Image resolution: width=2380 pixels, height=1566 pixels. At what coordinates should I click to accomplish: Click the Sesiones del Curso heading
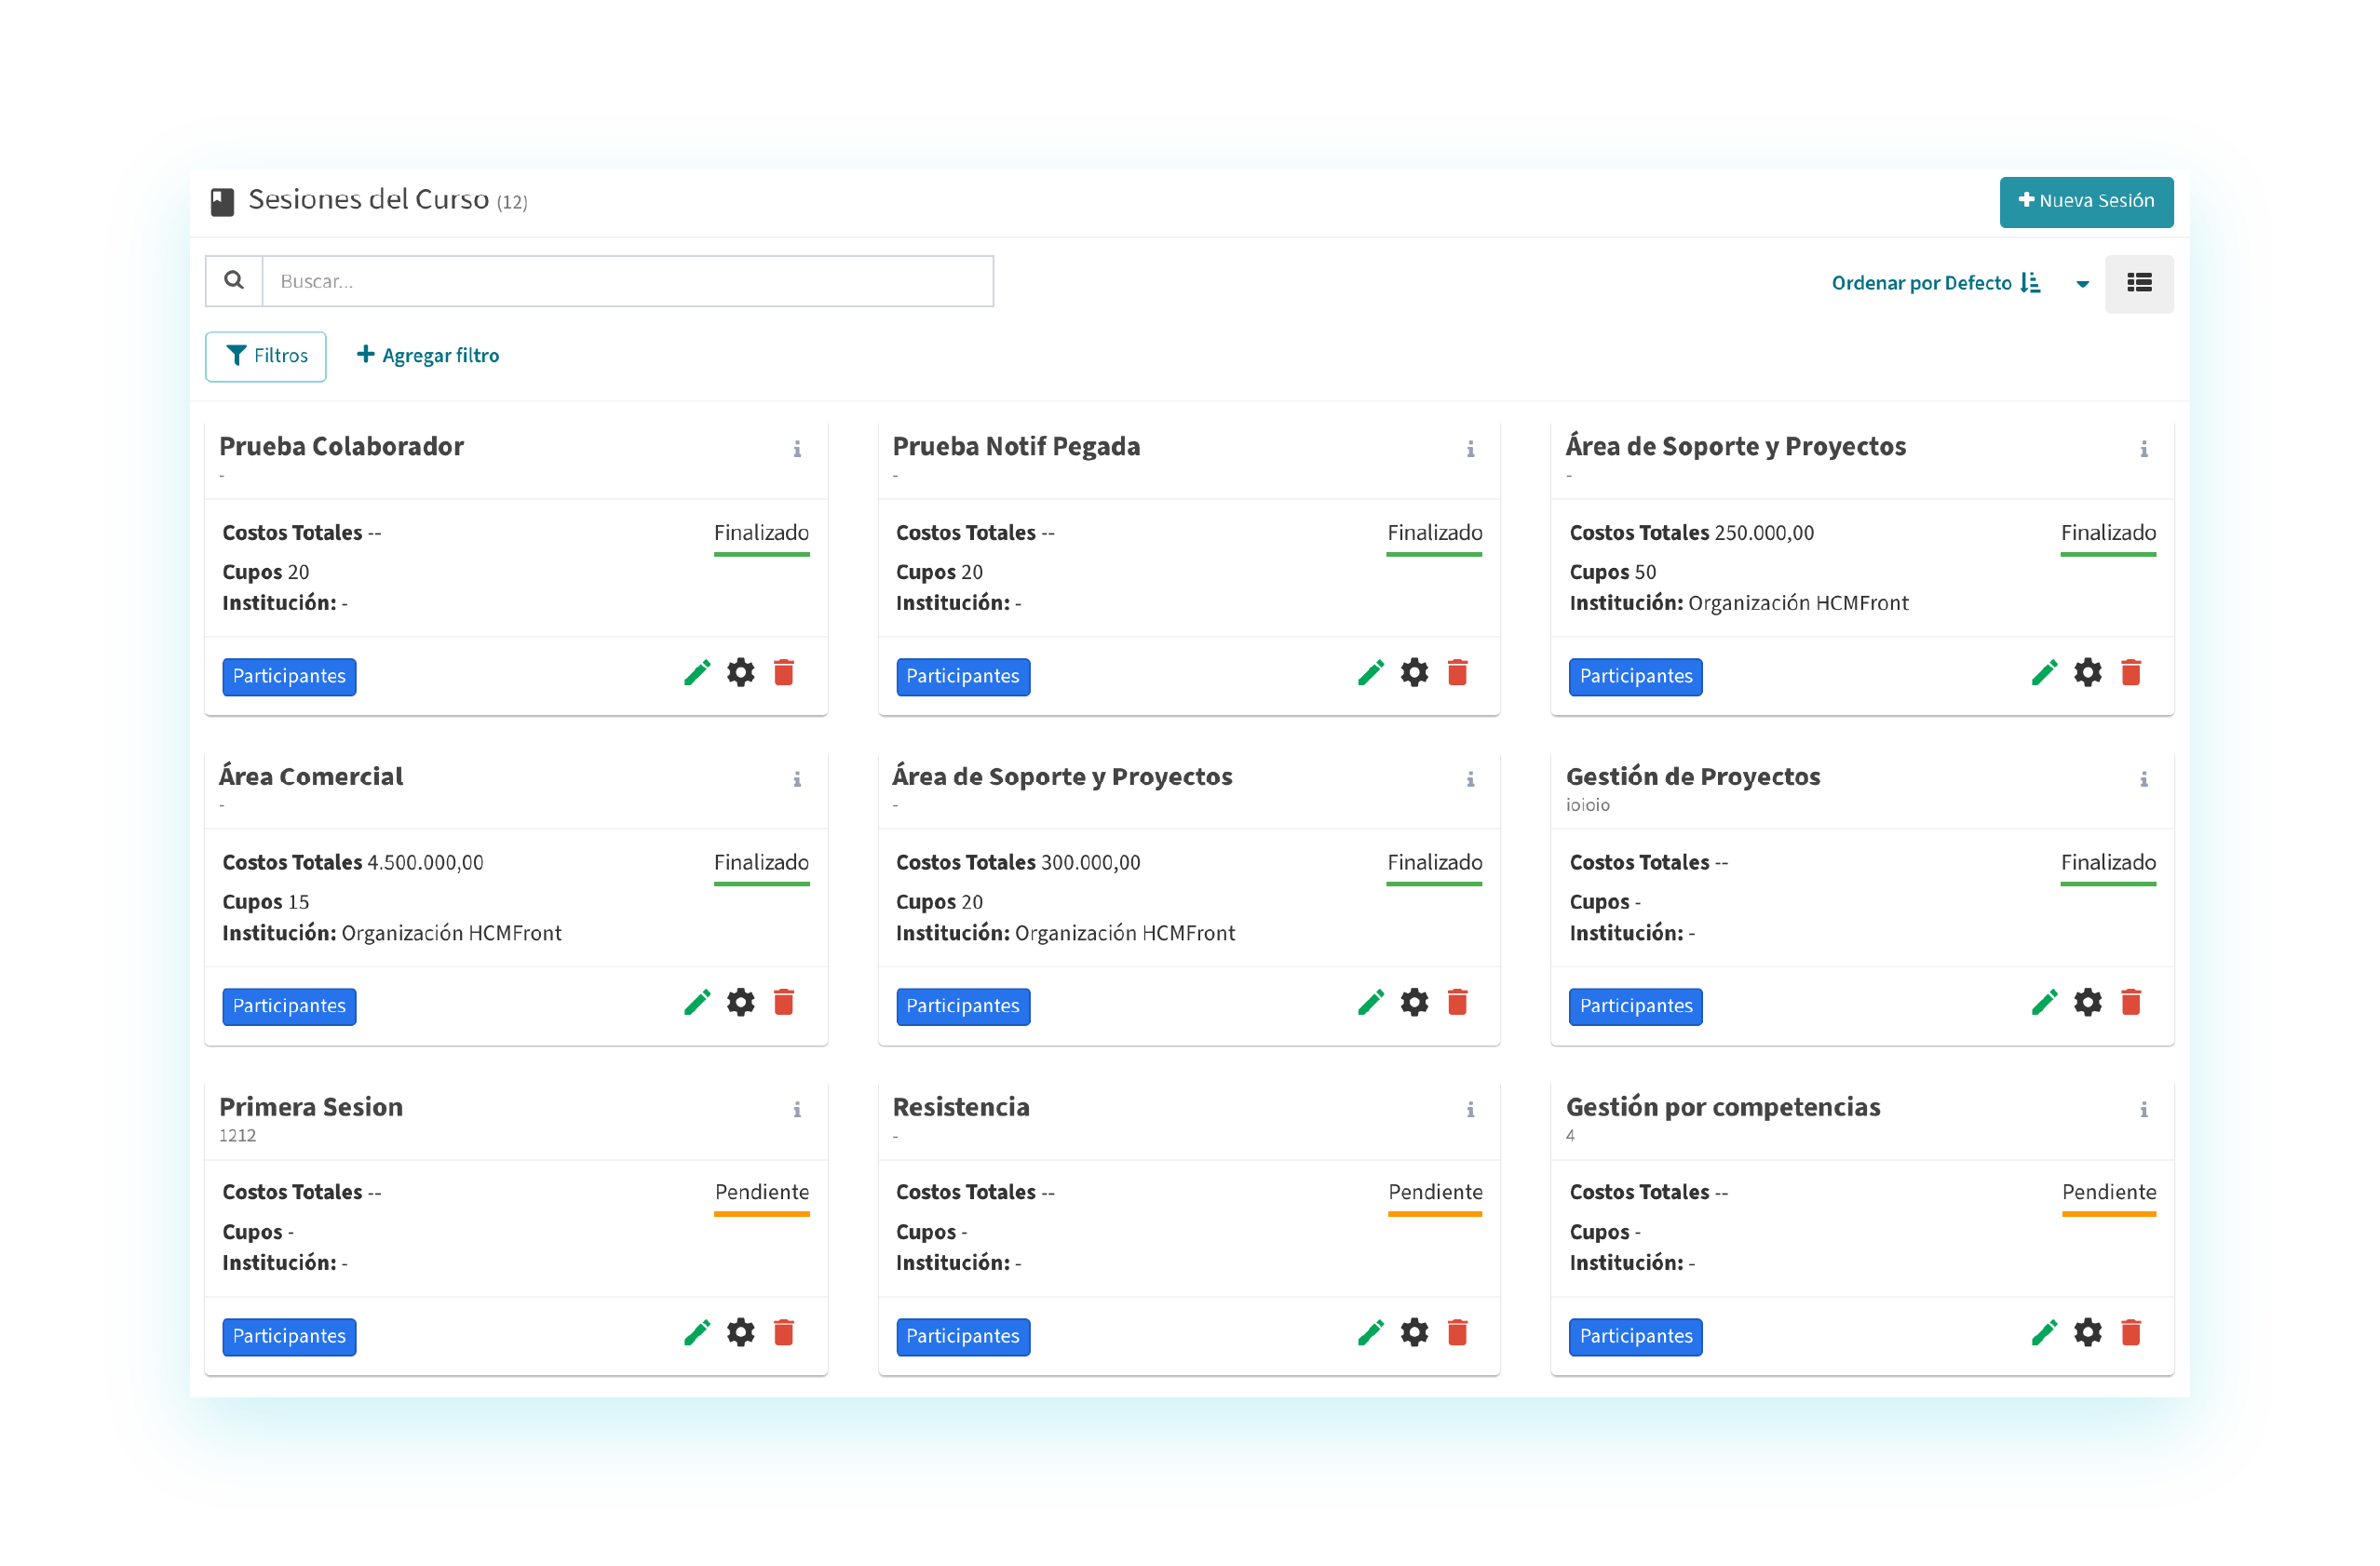click(x=369, y=200)
